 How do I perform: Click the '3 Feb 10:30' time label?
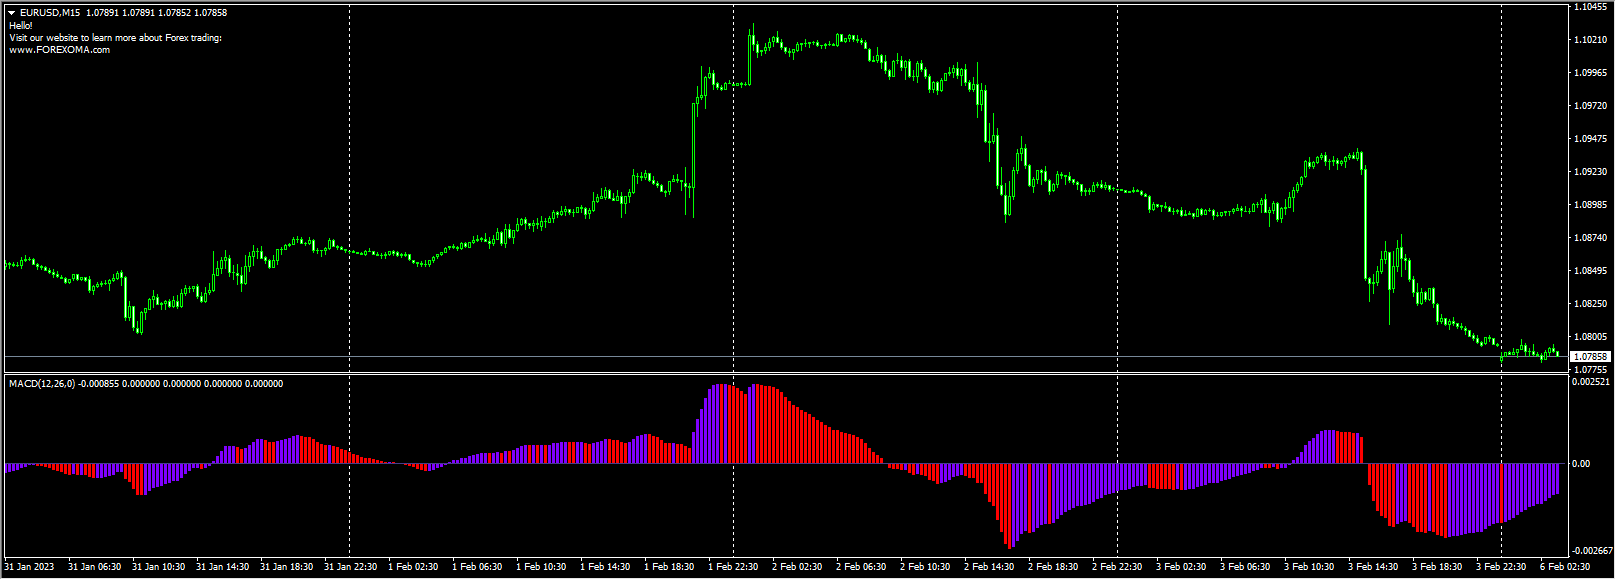[x=1309, y=567]
